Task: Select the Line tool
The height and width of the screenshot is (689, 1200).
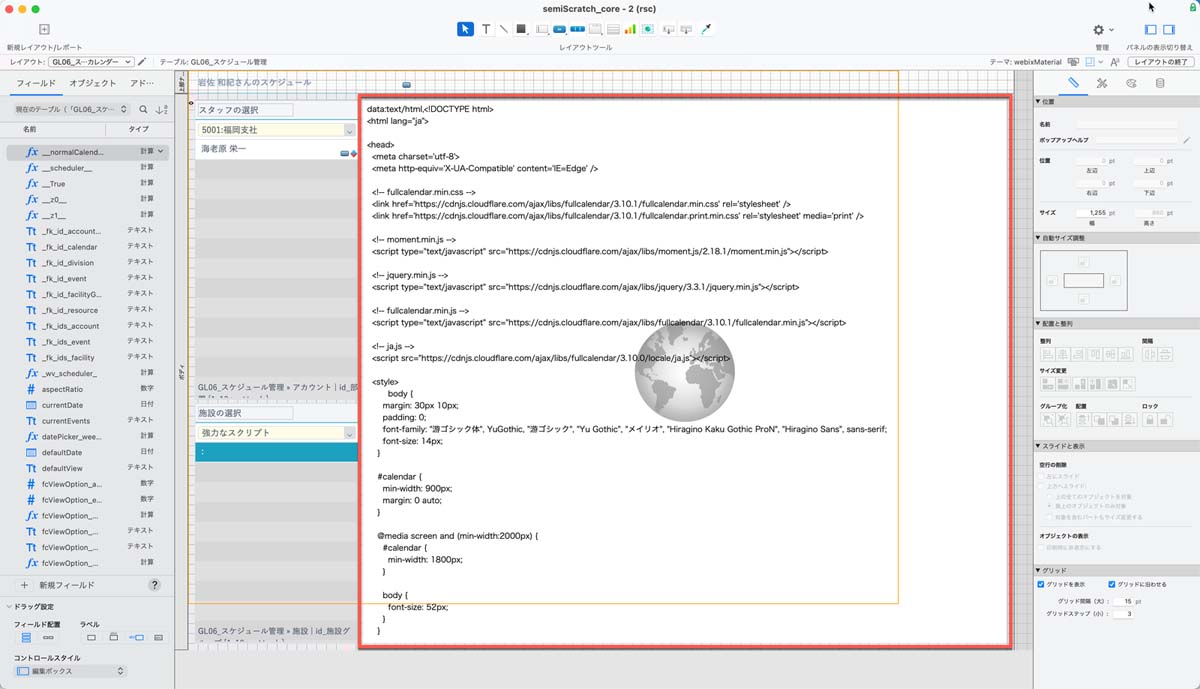Action: pyautogui.click(x=503, y=29)
